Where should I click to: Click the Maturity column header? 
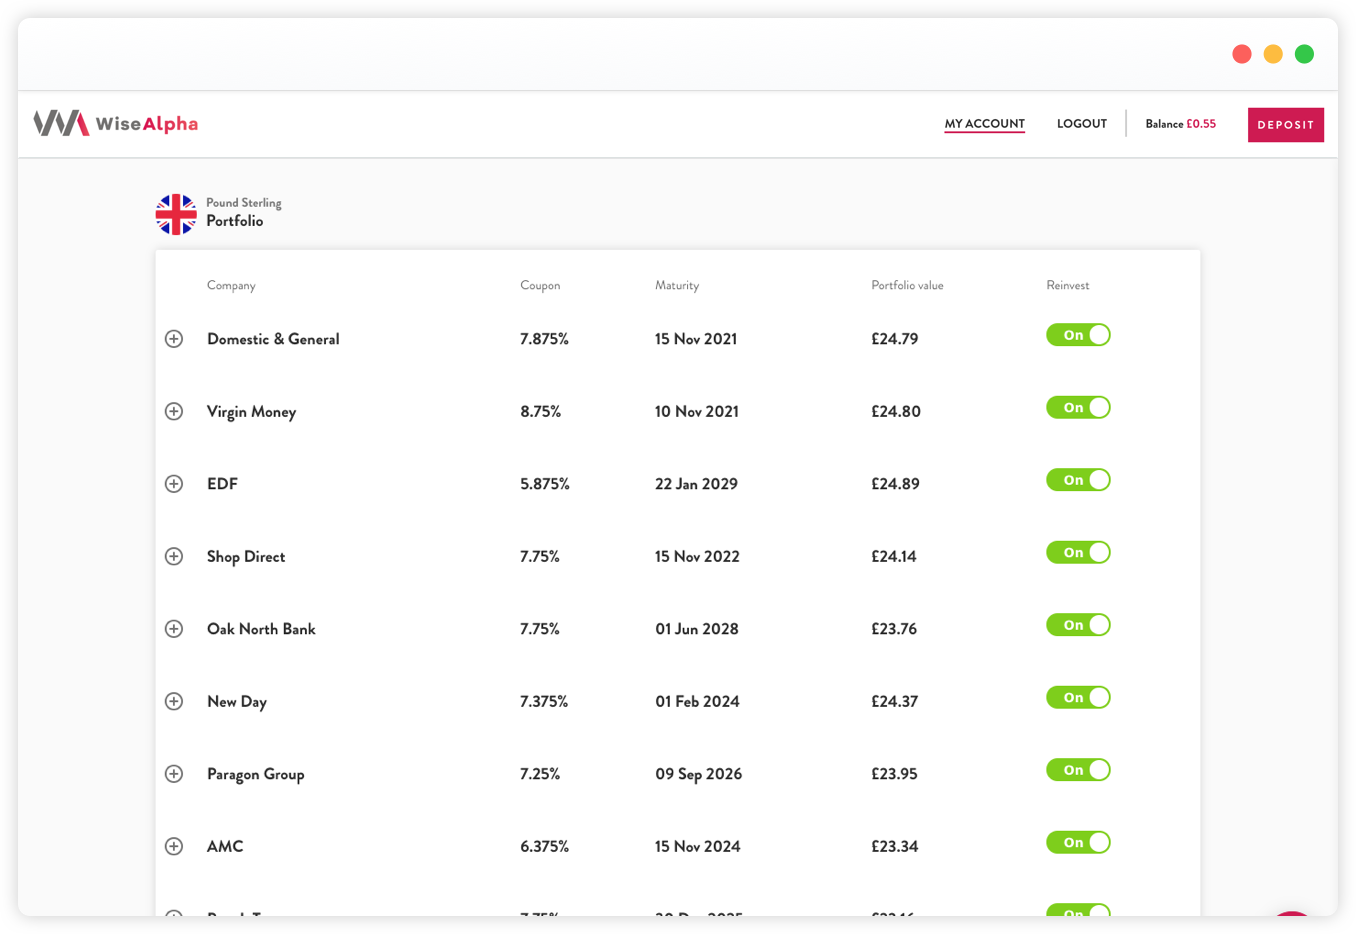(677, 285)
